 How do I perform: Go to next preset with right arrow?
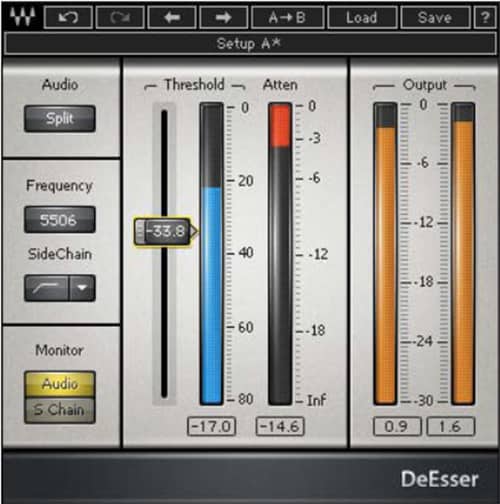point(224,17)
